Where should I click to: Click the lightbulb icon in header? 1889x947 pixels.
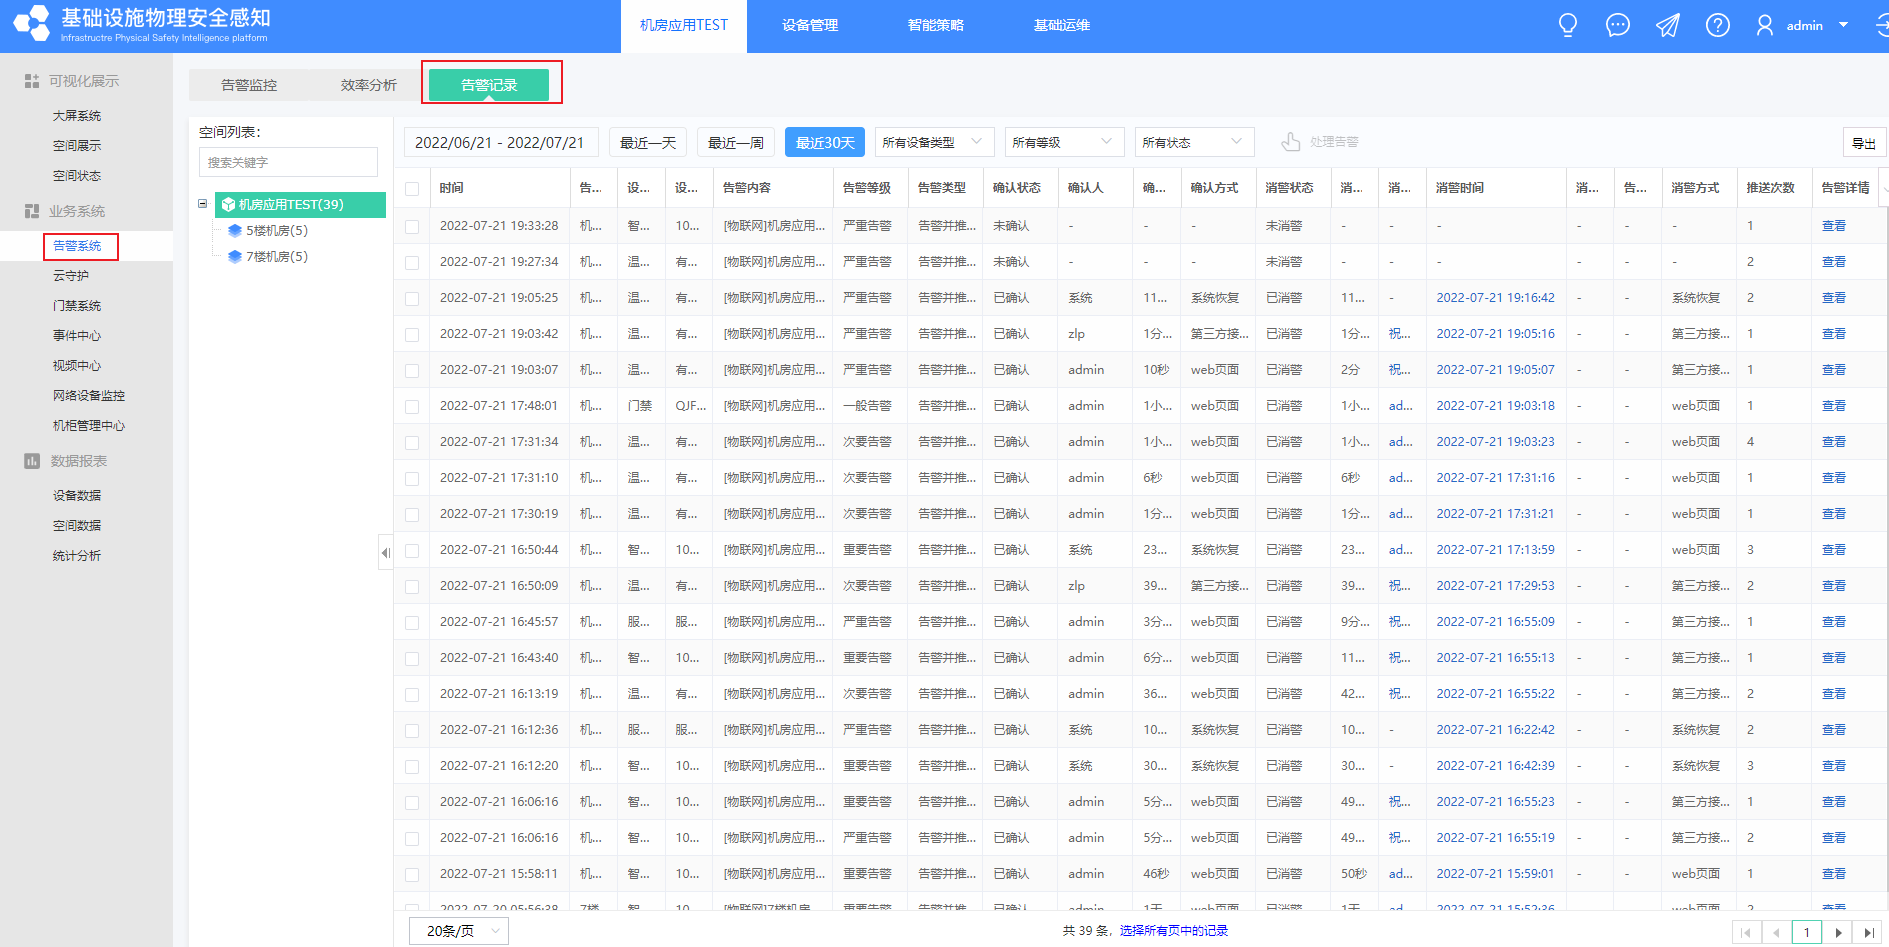[1567, 26]
